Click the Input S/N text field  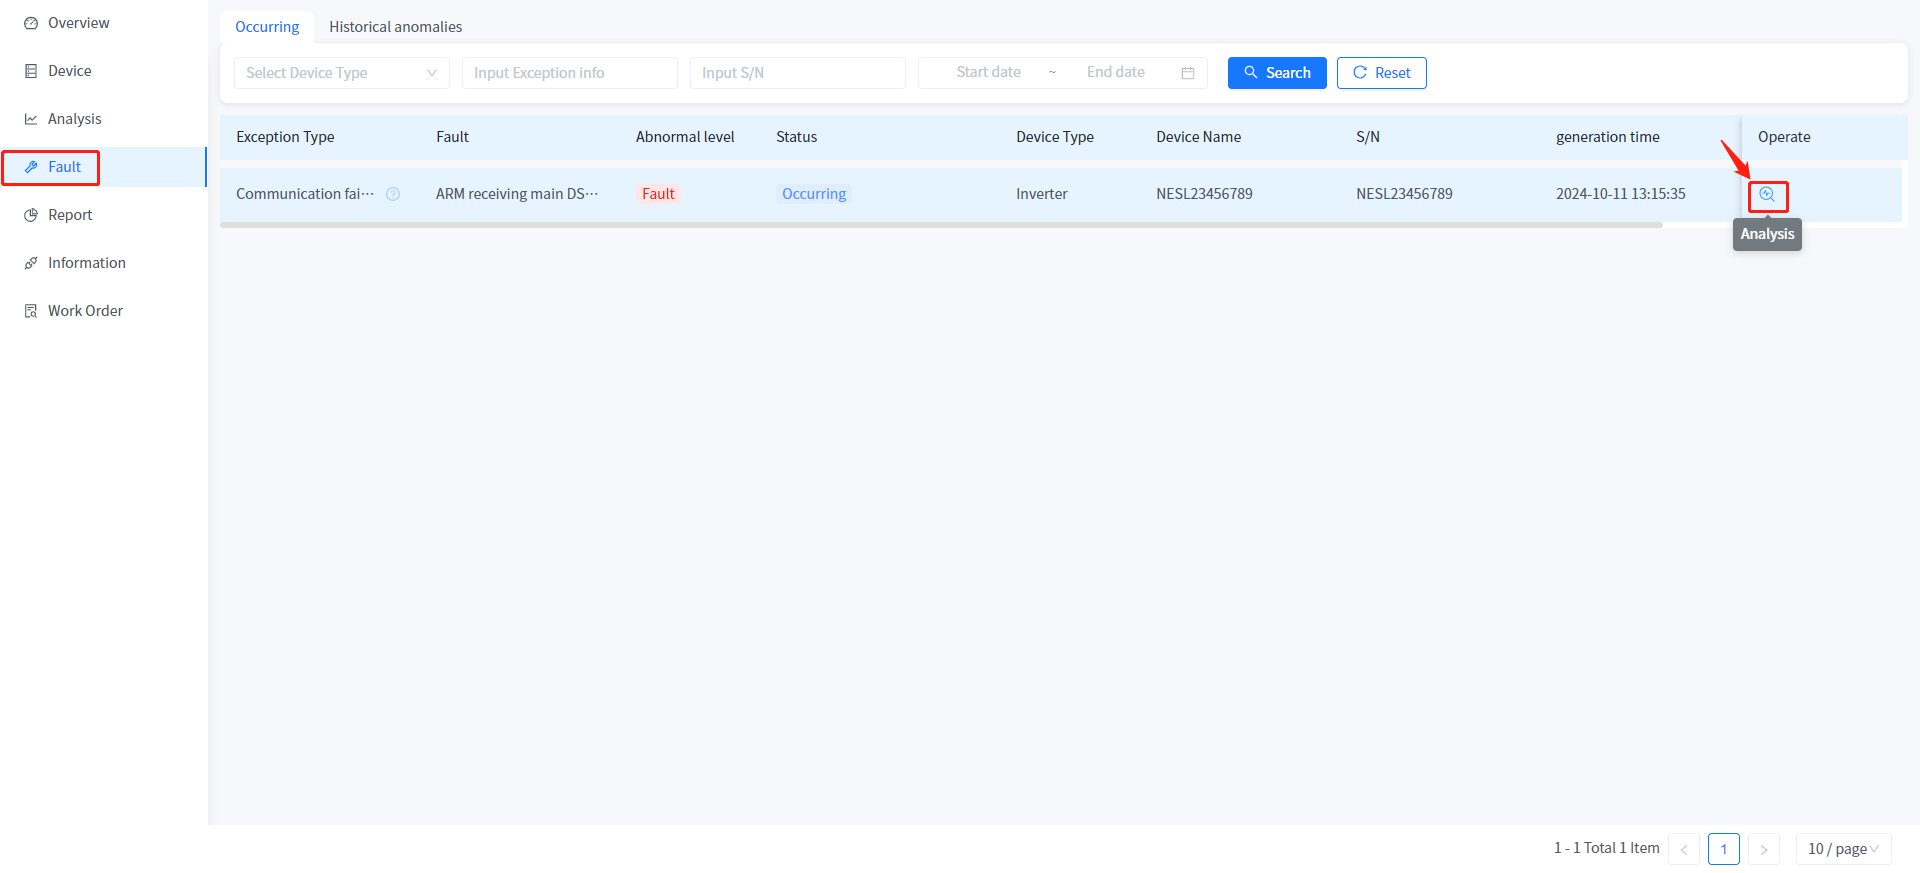coord(797,73)
